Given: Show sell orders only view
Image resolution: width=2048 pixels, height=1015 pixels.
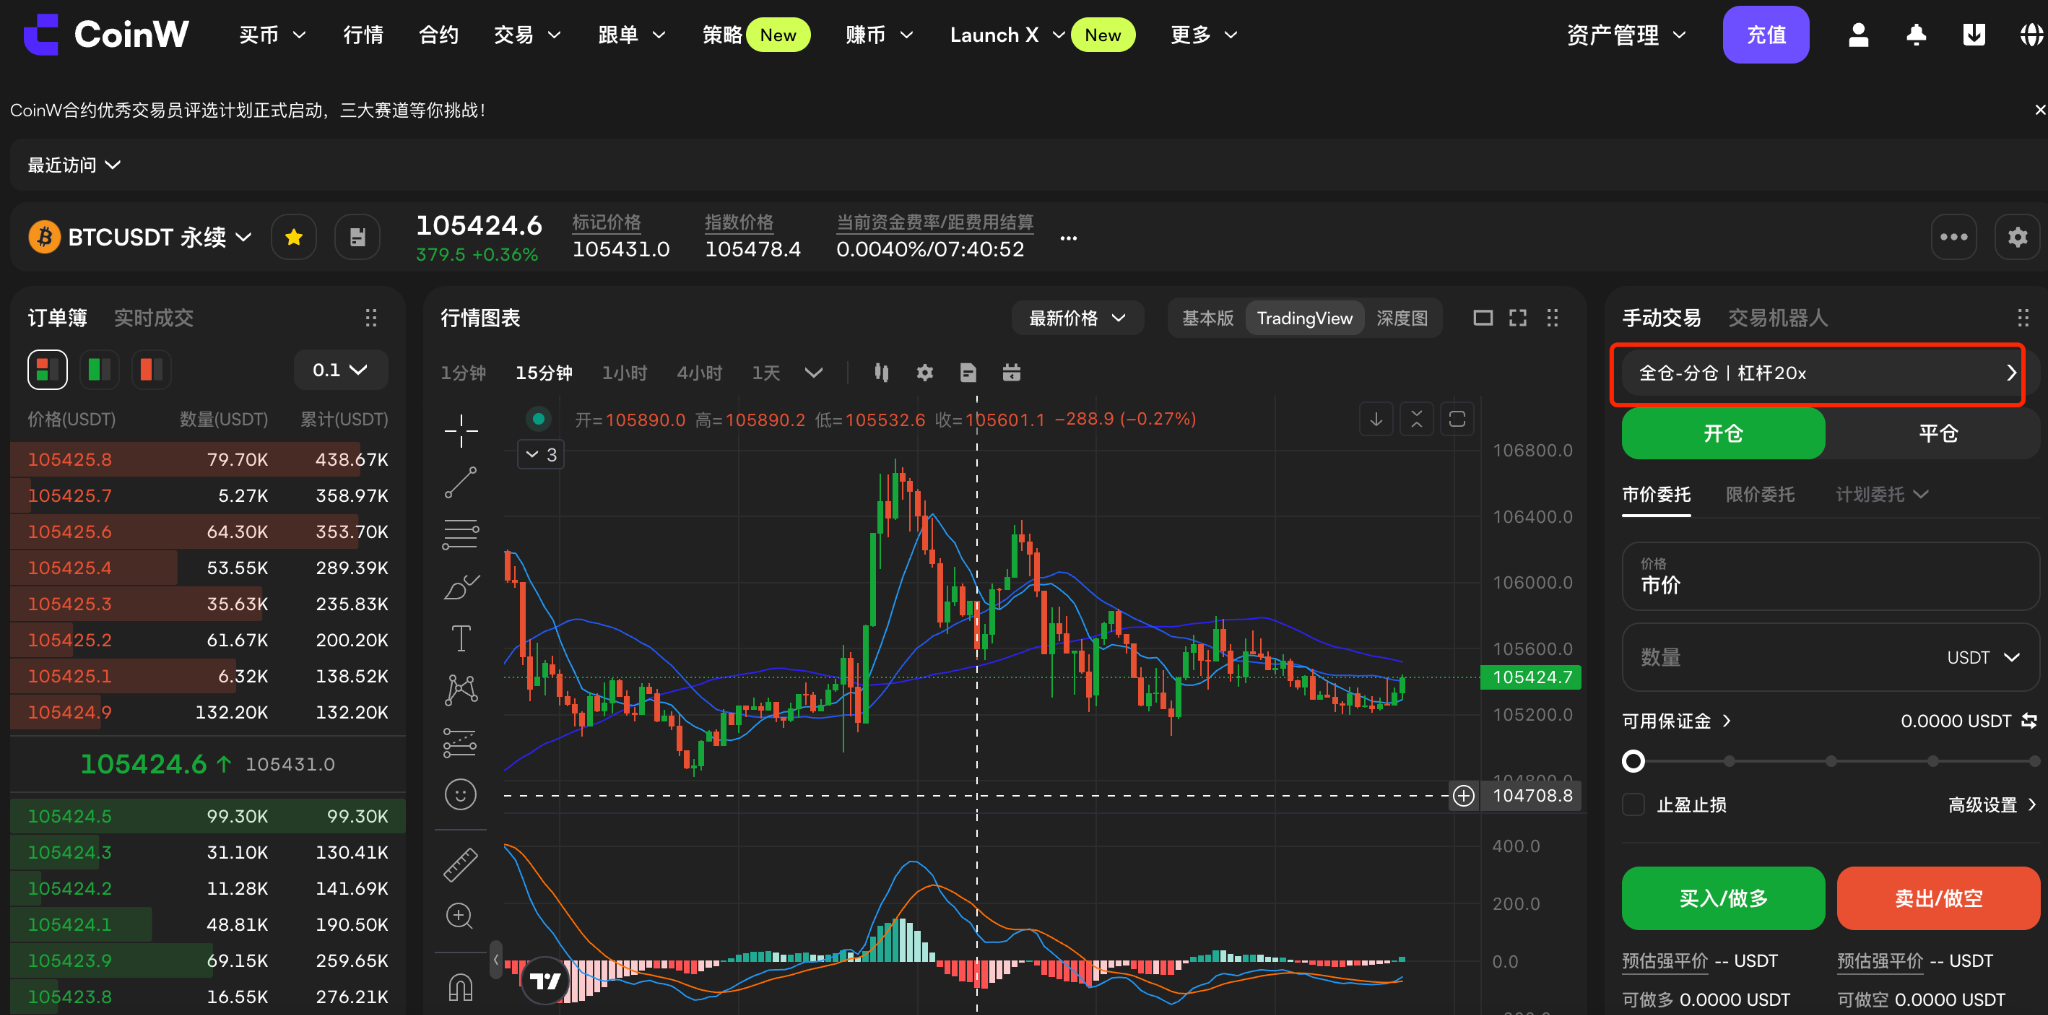Looking at the screenshot, I should [x=151, y=370].
